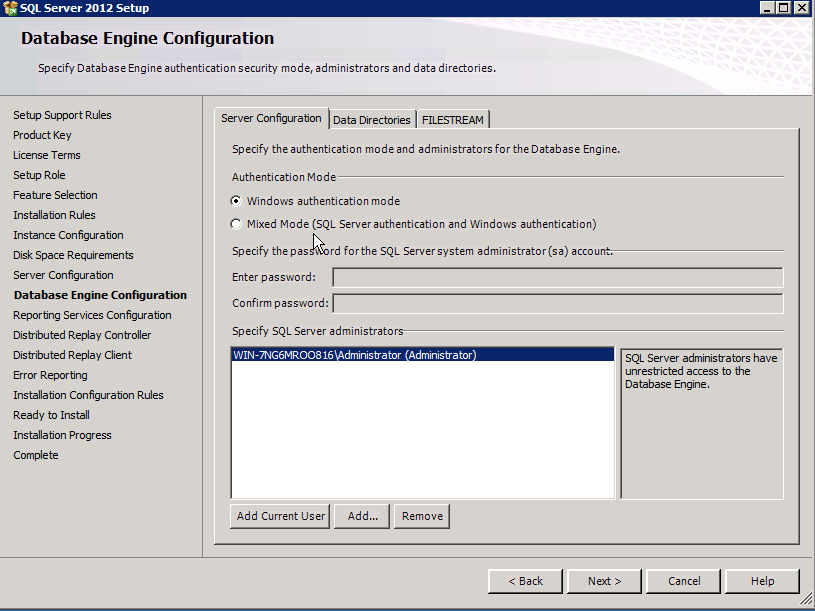Click the SQL Server Setup title bar icon

10,8
